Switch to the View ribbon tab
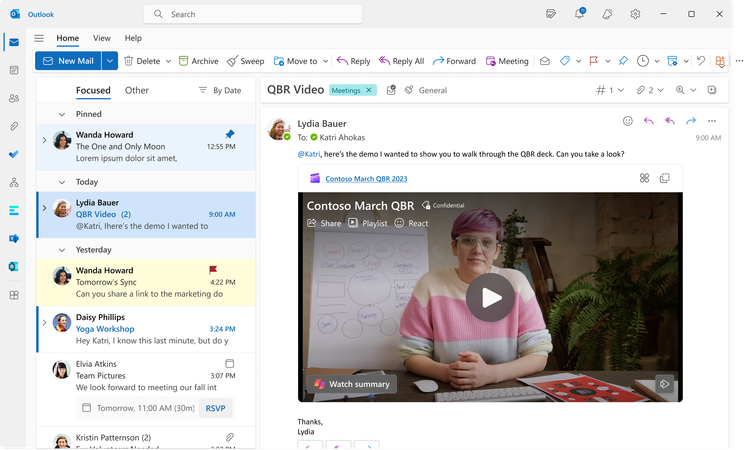 (x=101, y=38)
